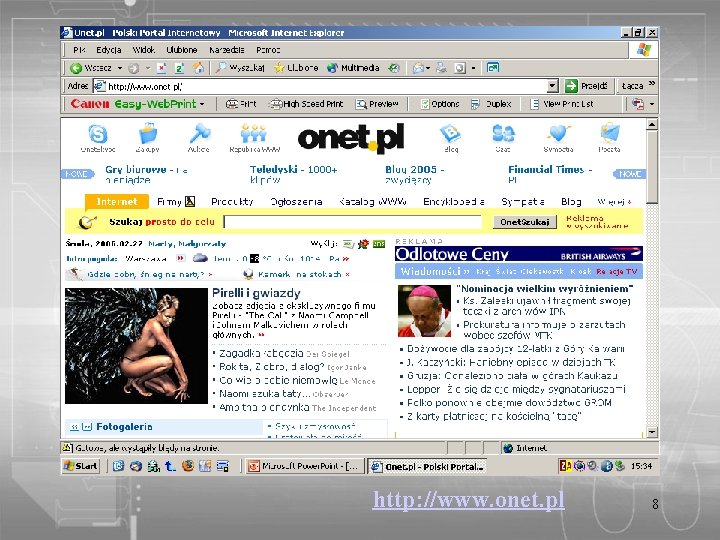Image resolution: width=720 pixels, height=540 pixels.
Task: Open the Ulubione favorites star button
Action: pyautogui.click(x=296, y=68)
